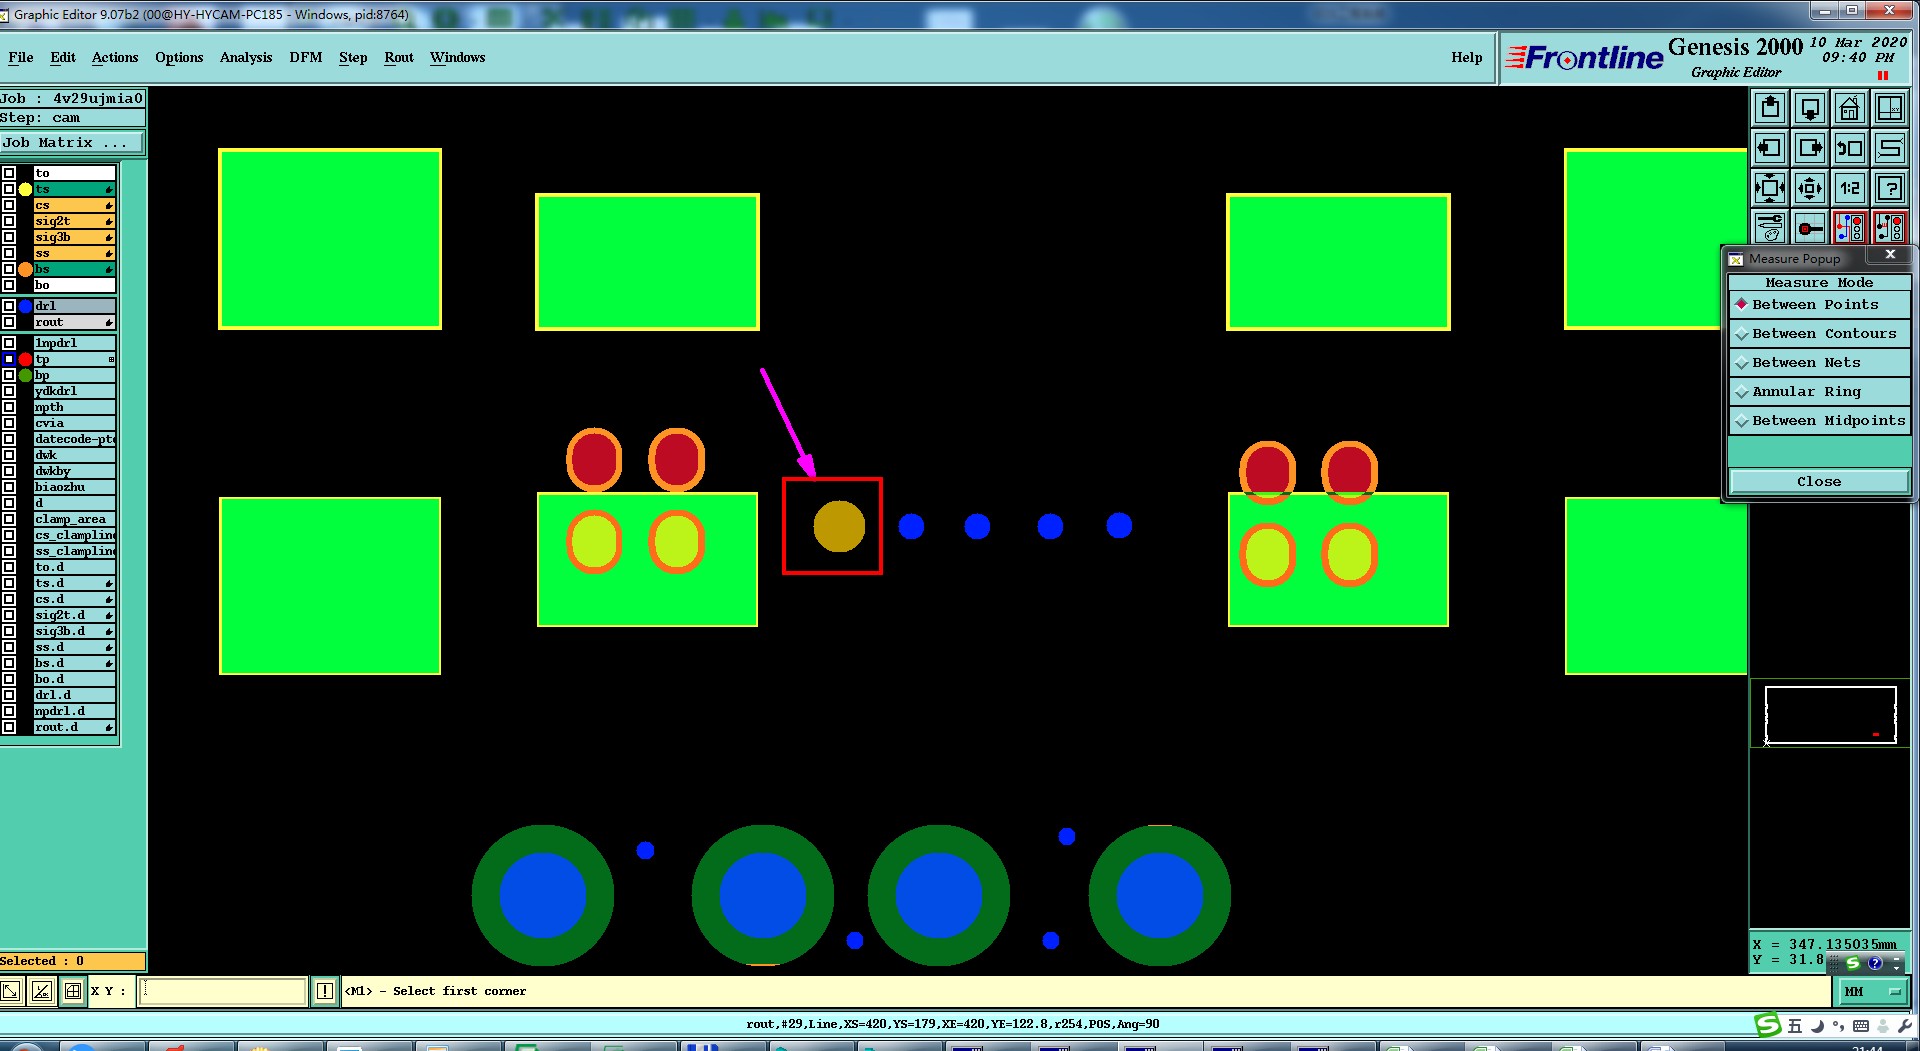This screenshot has width=1920, height=1051.
Task: Open the XY grid window icon
Action: coord(1890,108)
